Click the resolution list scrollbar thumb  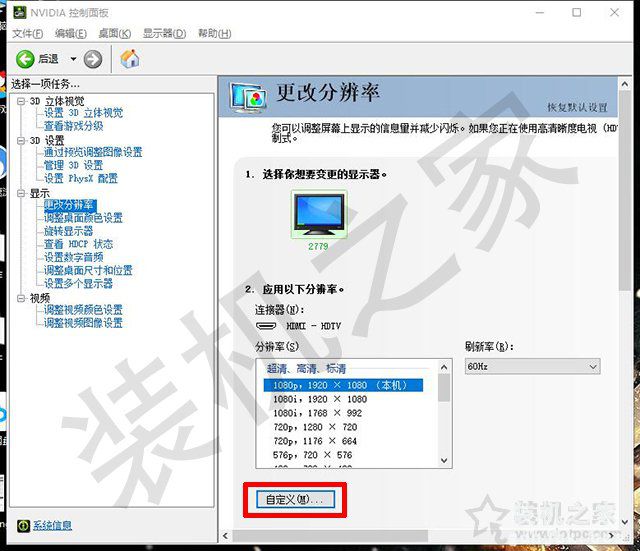coord(444,388)
